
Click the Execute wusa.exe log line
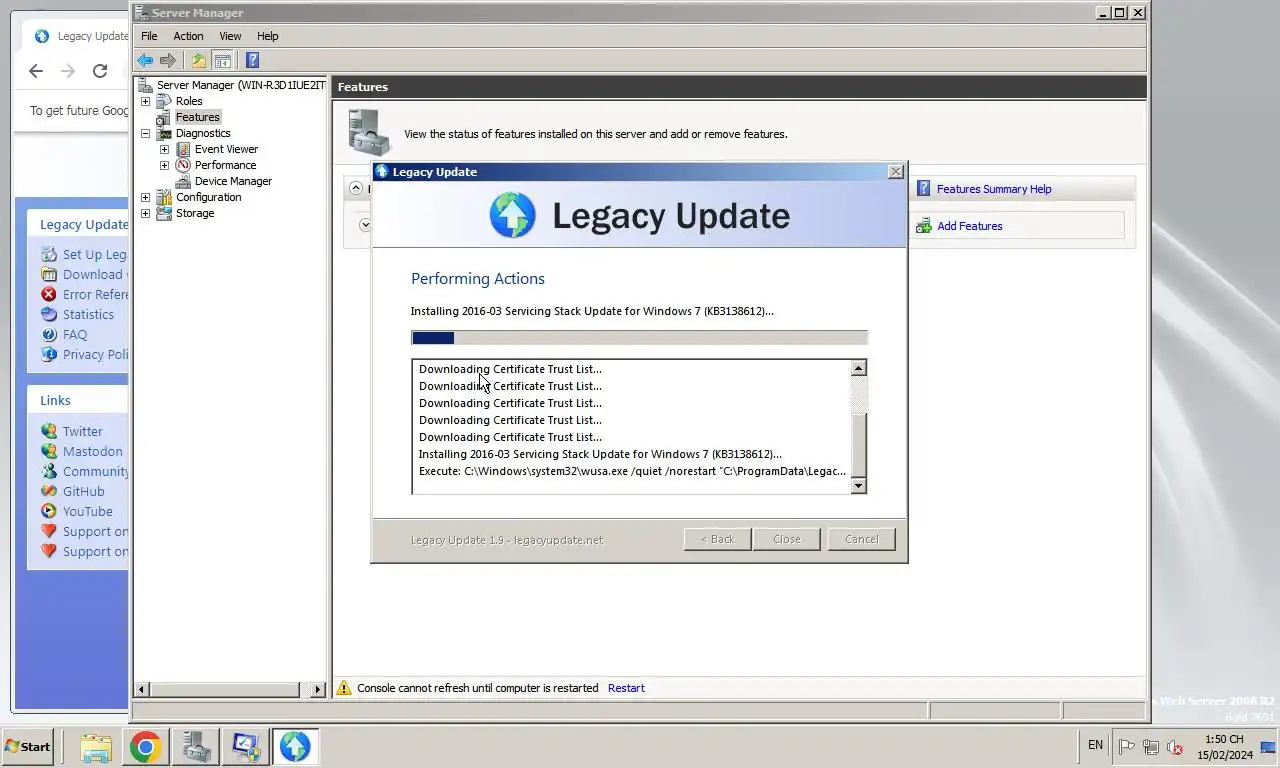click(x=632, y=471)
